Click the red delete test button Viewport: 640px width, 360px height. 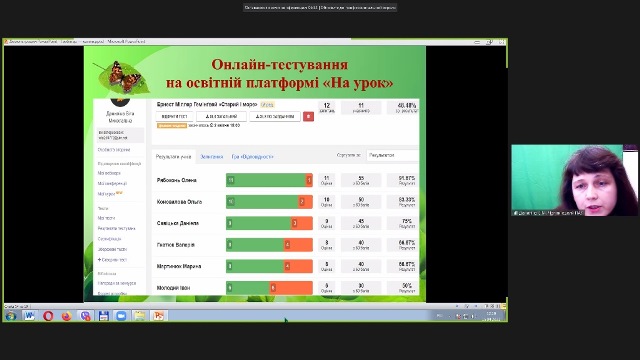(x=308, y=116)
